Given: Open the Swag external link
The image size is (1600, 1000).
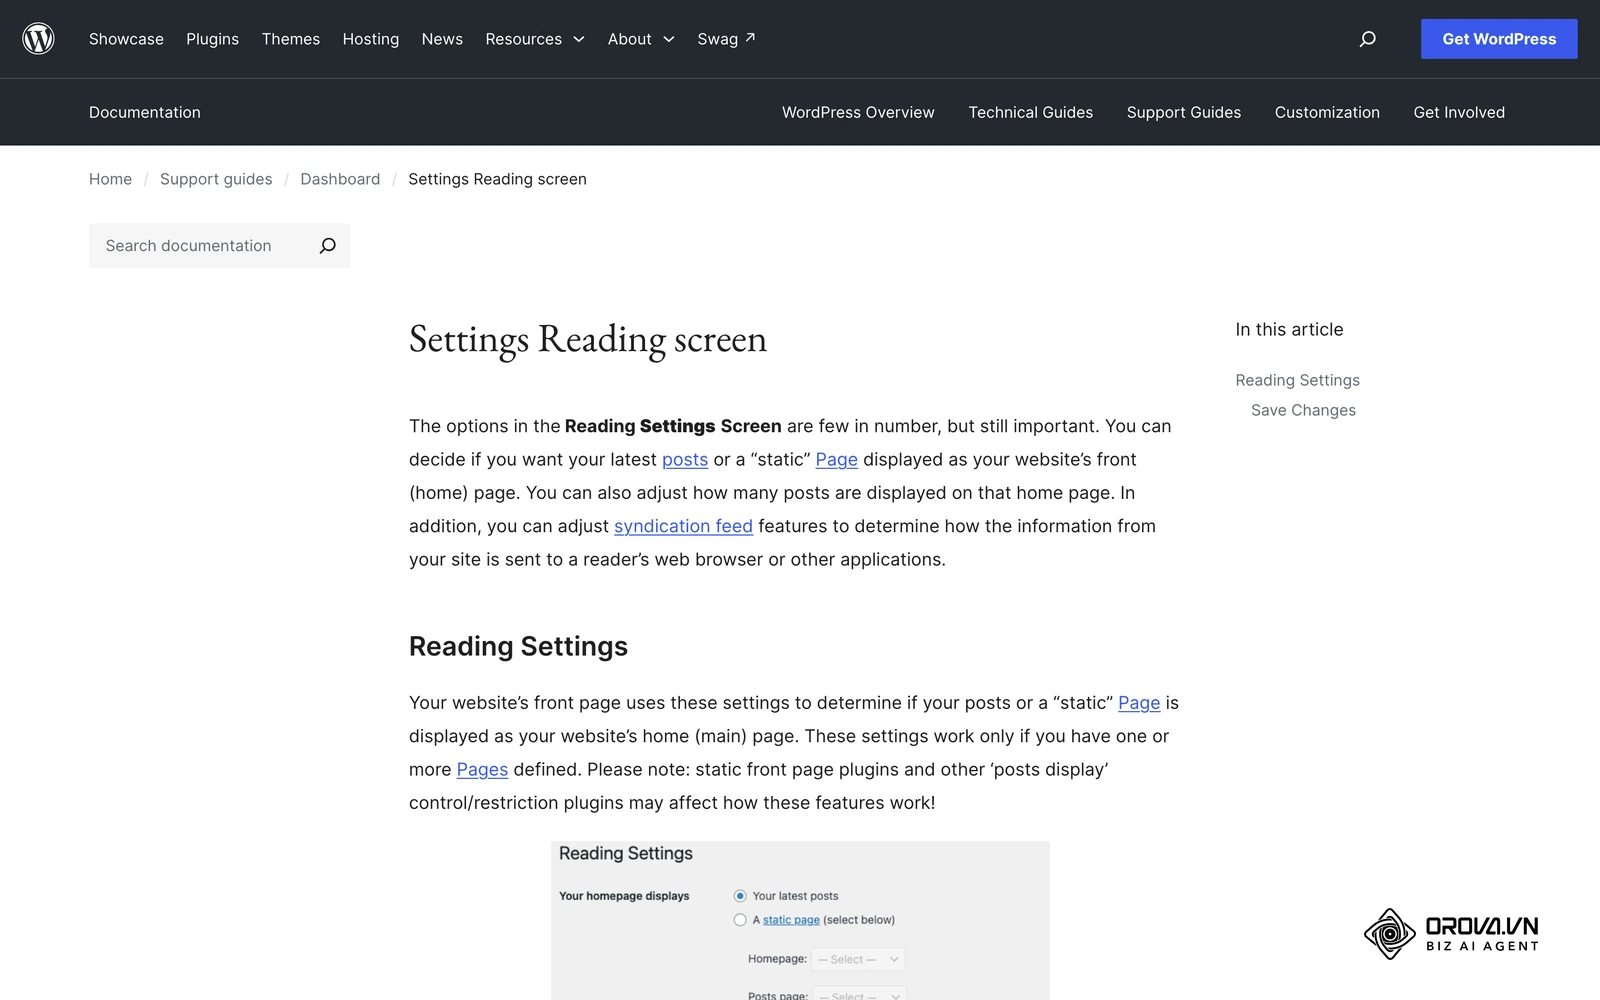Looking at the screenshot, I should [726, 39].
